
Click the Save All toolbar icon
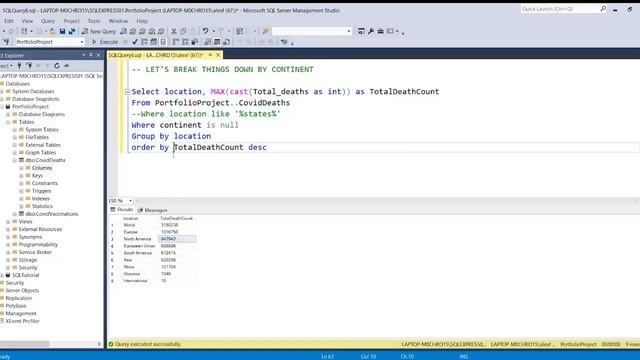(72, 31)
